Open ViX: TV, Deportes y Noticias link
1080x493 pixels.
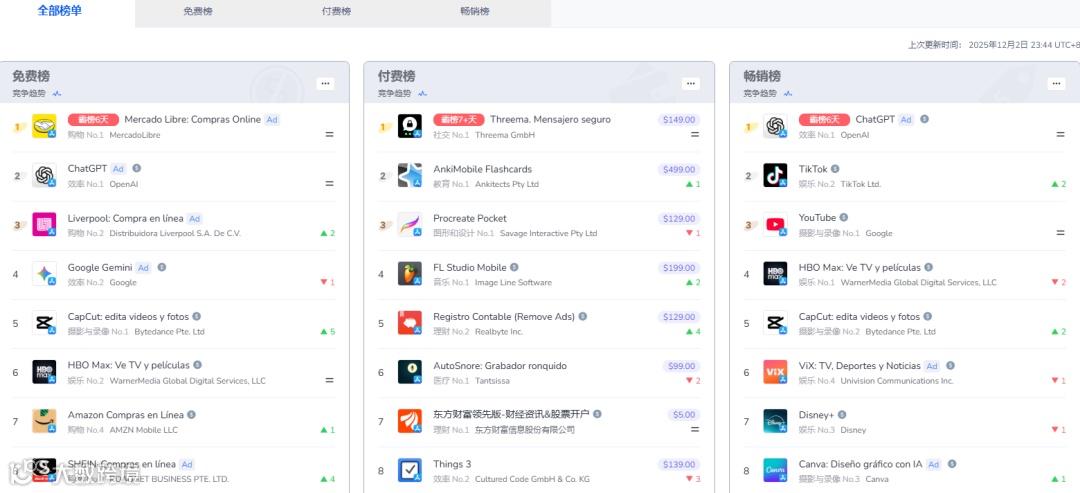tap(860, 366)
